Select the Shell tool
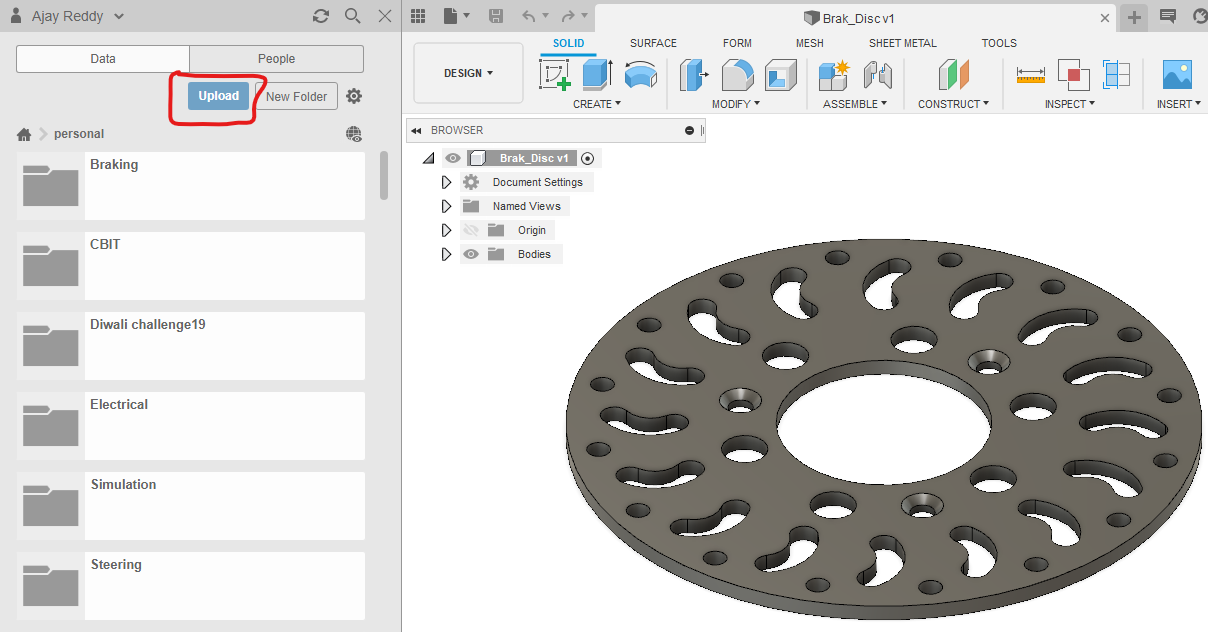 pos(780,74)
